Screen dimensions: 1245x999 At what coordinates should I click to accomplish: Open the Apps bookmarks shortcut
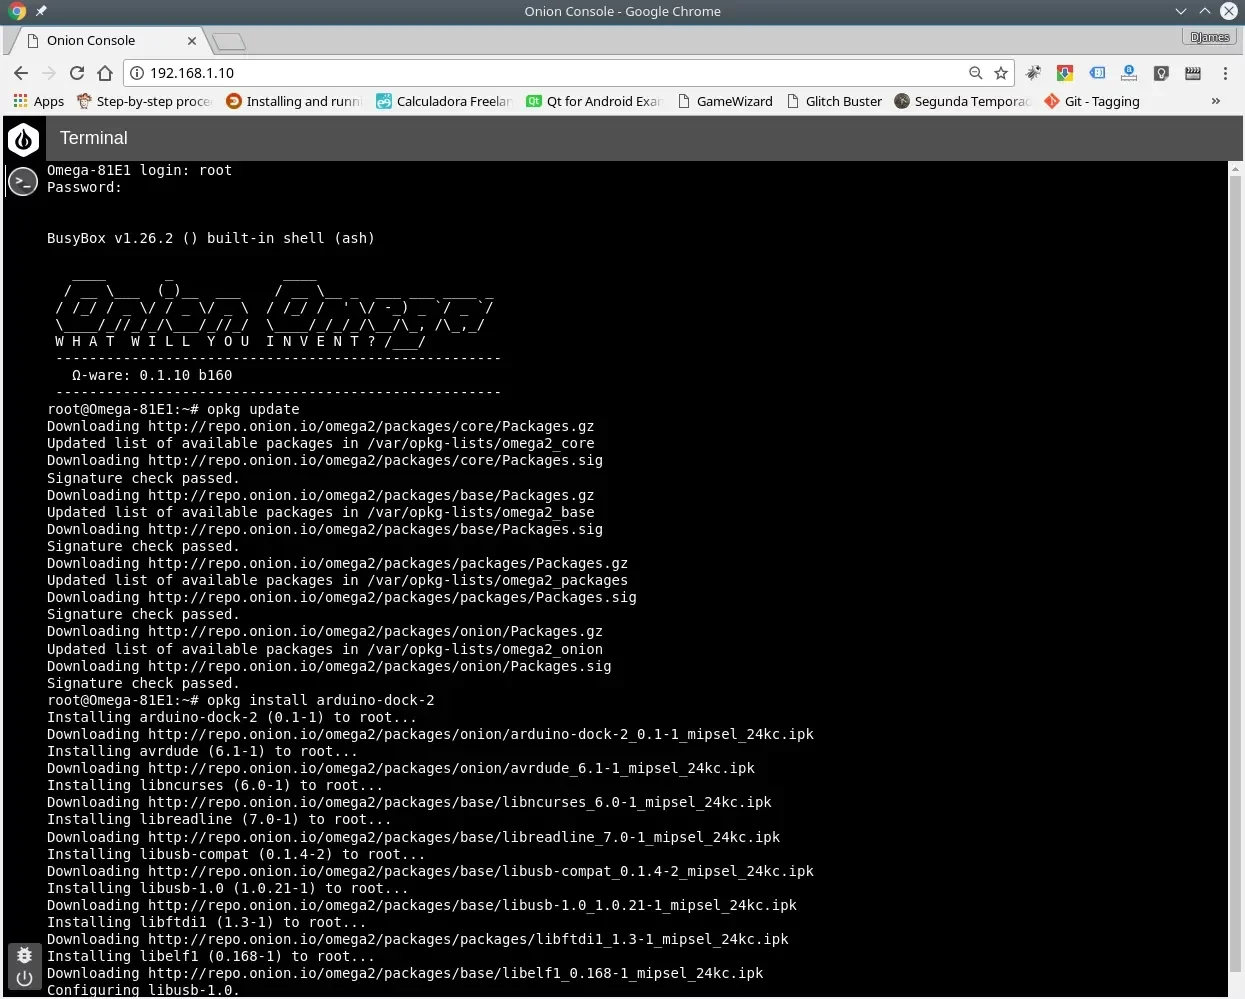click(39, 101)
